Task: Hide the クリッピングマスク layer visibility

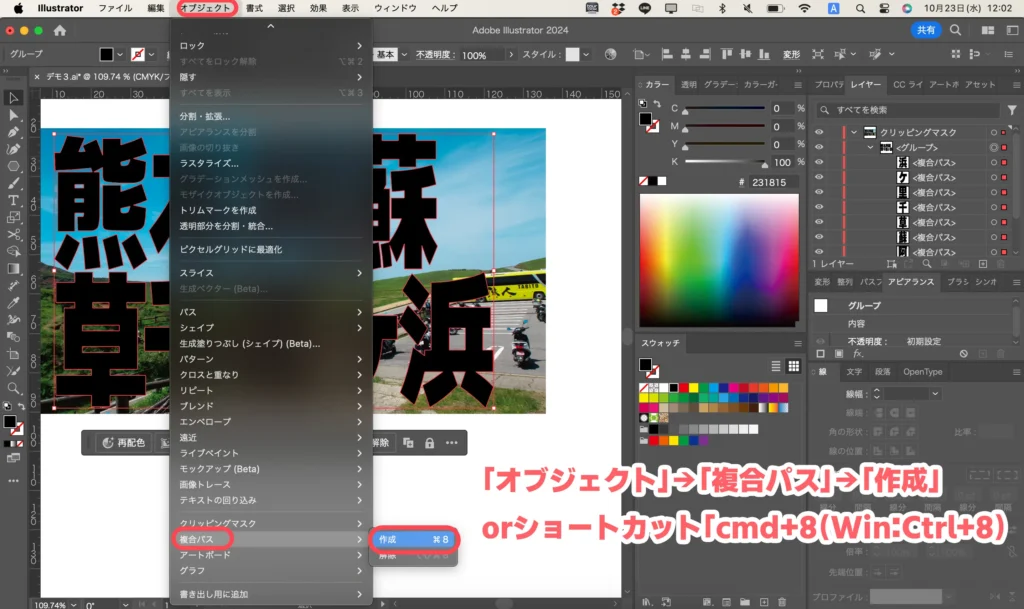Action: (820, 133)
